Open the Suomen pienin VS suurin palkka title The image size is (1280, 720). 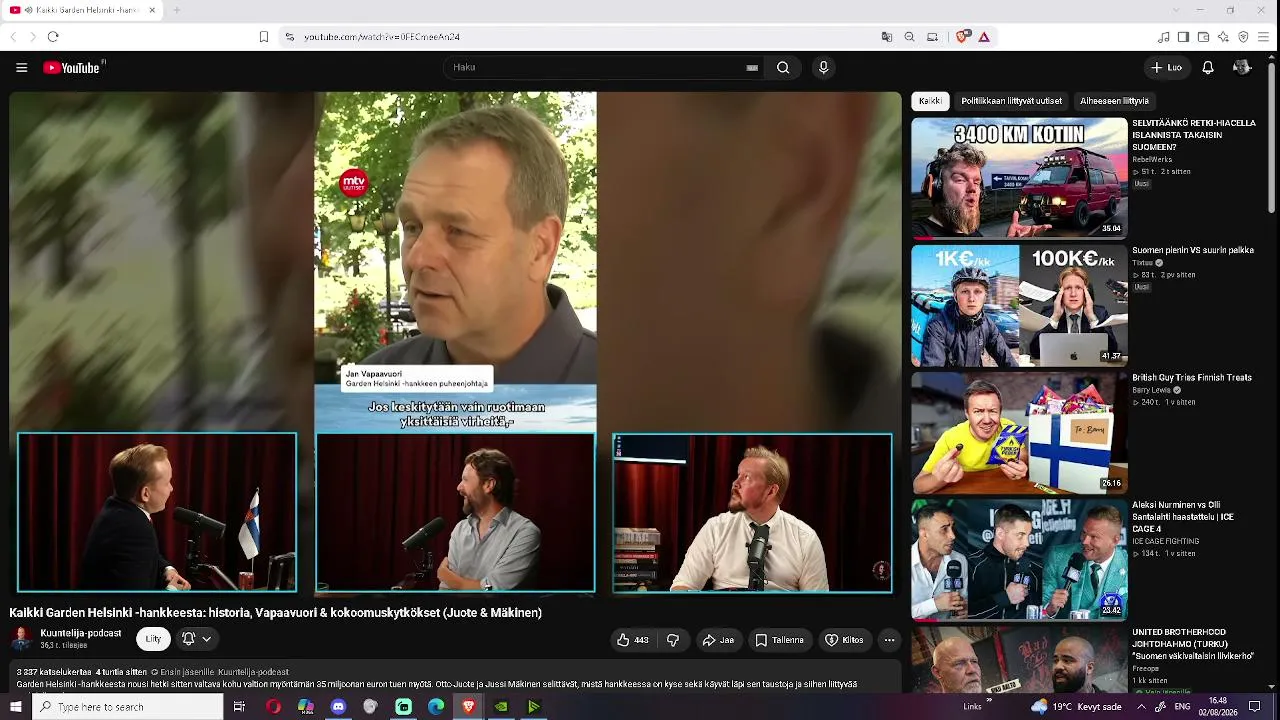(x=1193, y=250)
